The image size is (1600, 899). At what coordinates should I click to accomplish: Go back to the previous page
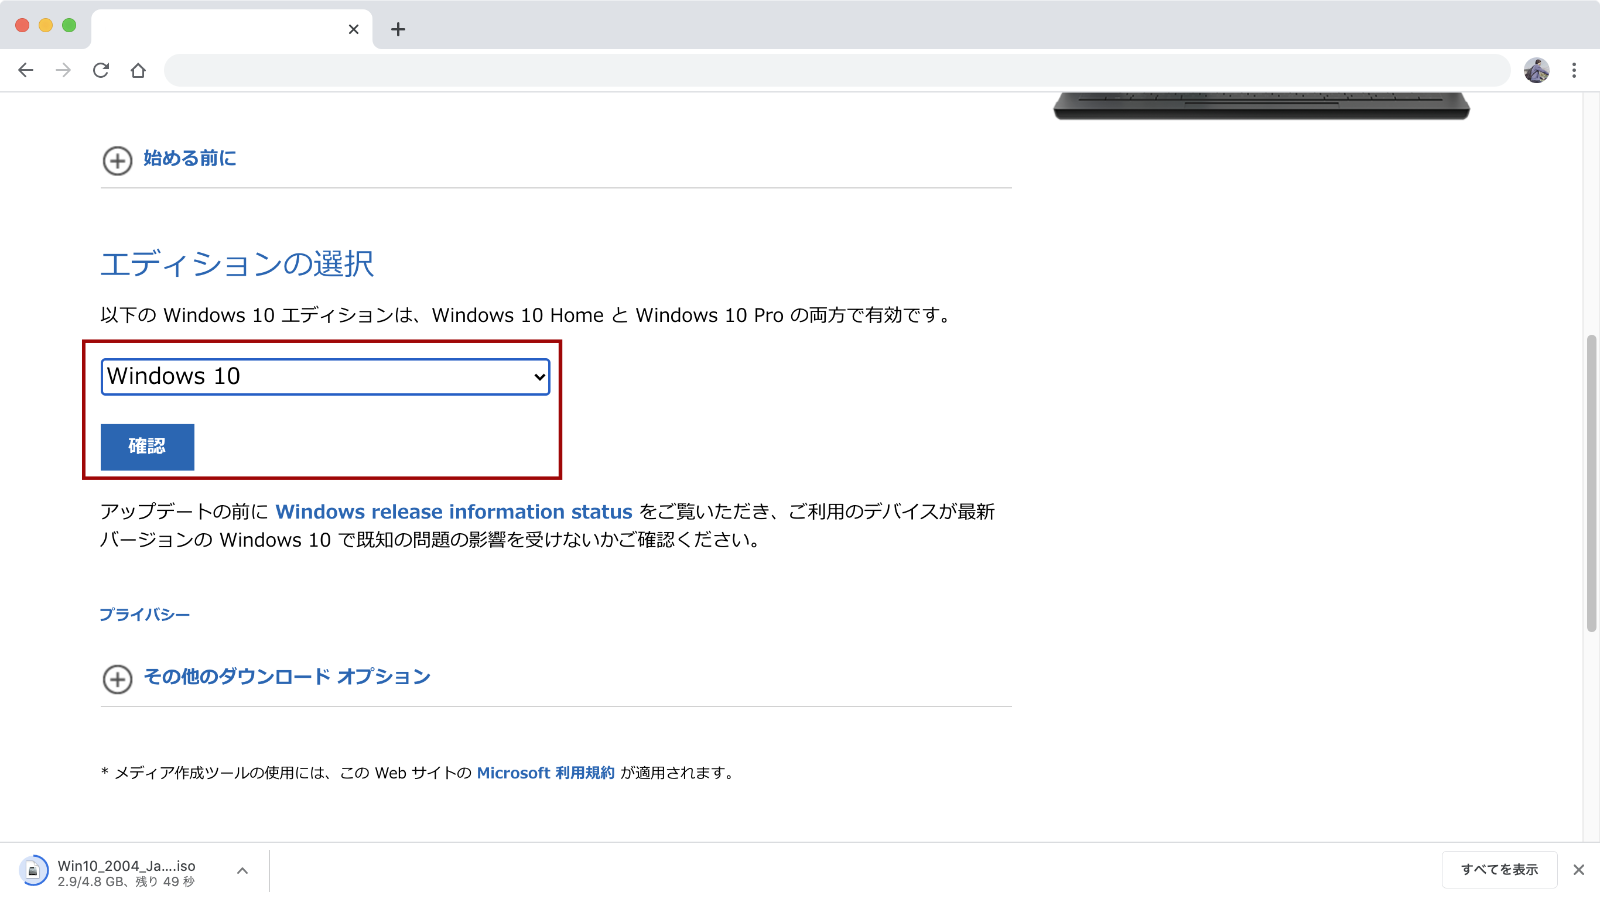(26, 70)
